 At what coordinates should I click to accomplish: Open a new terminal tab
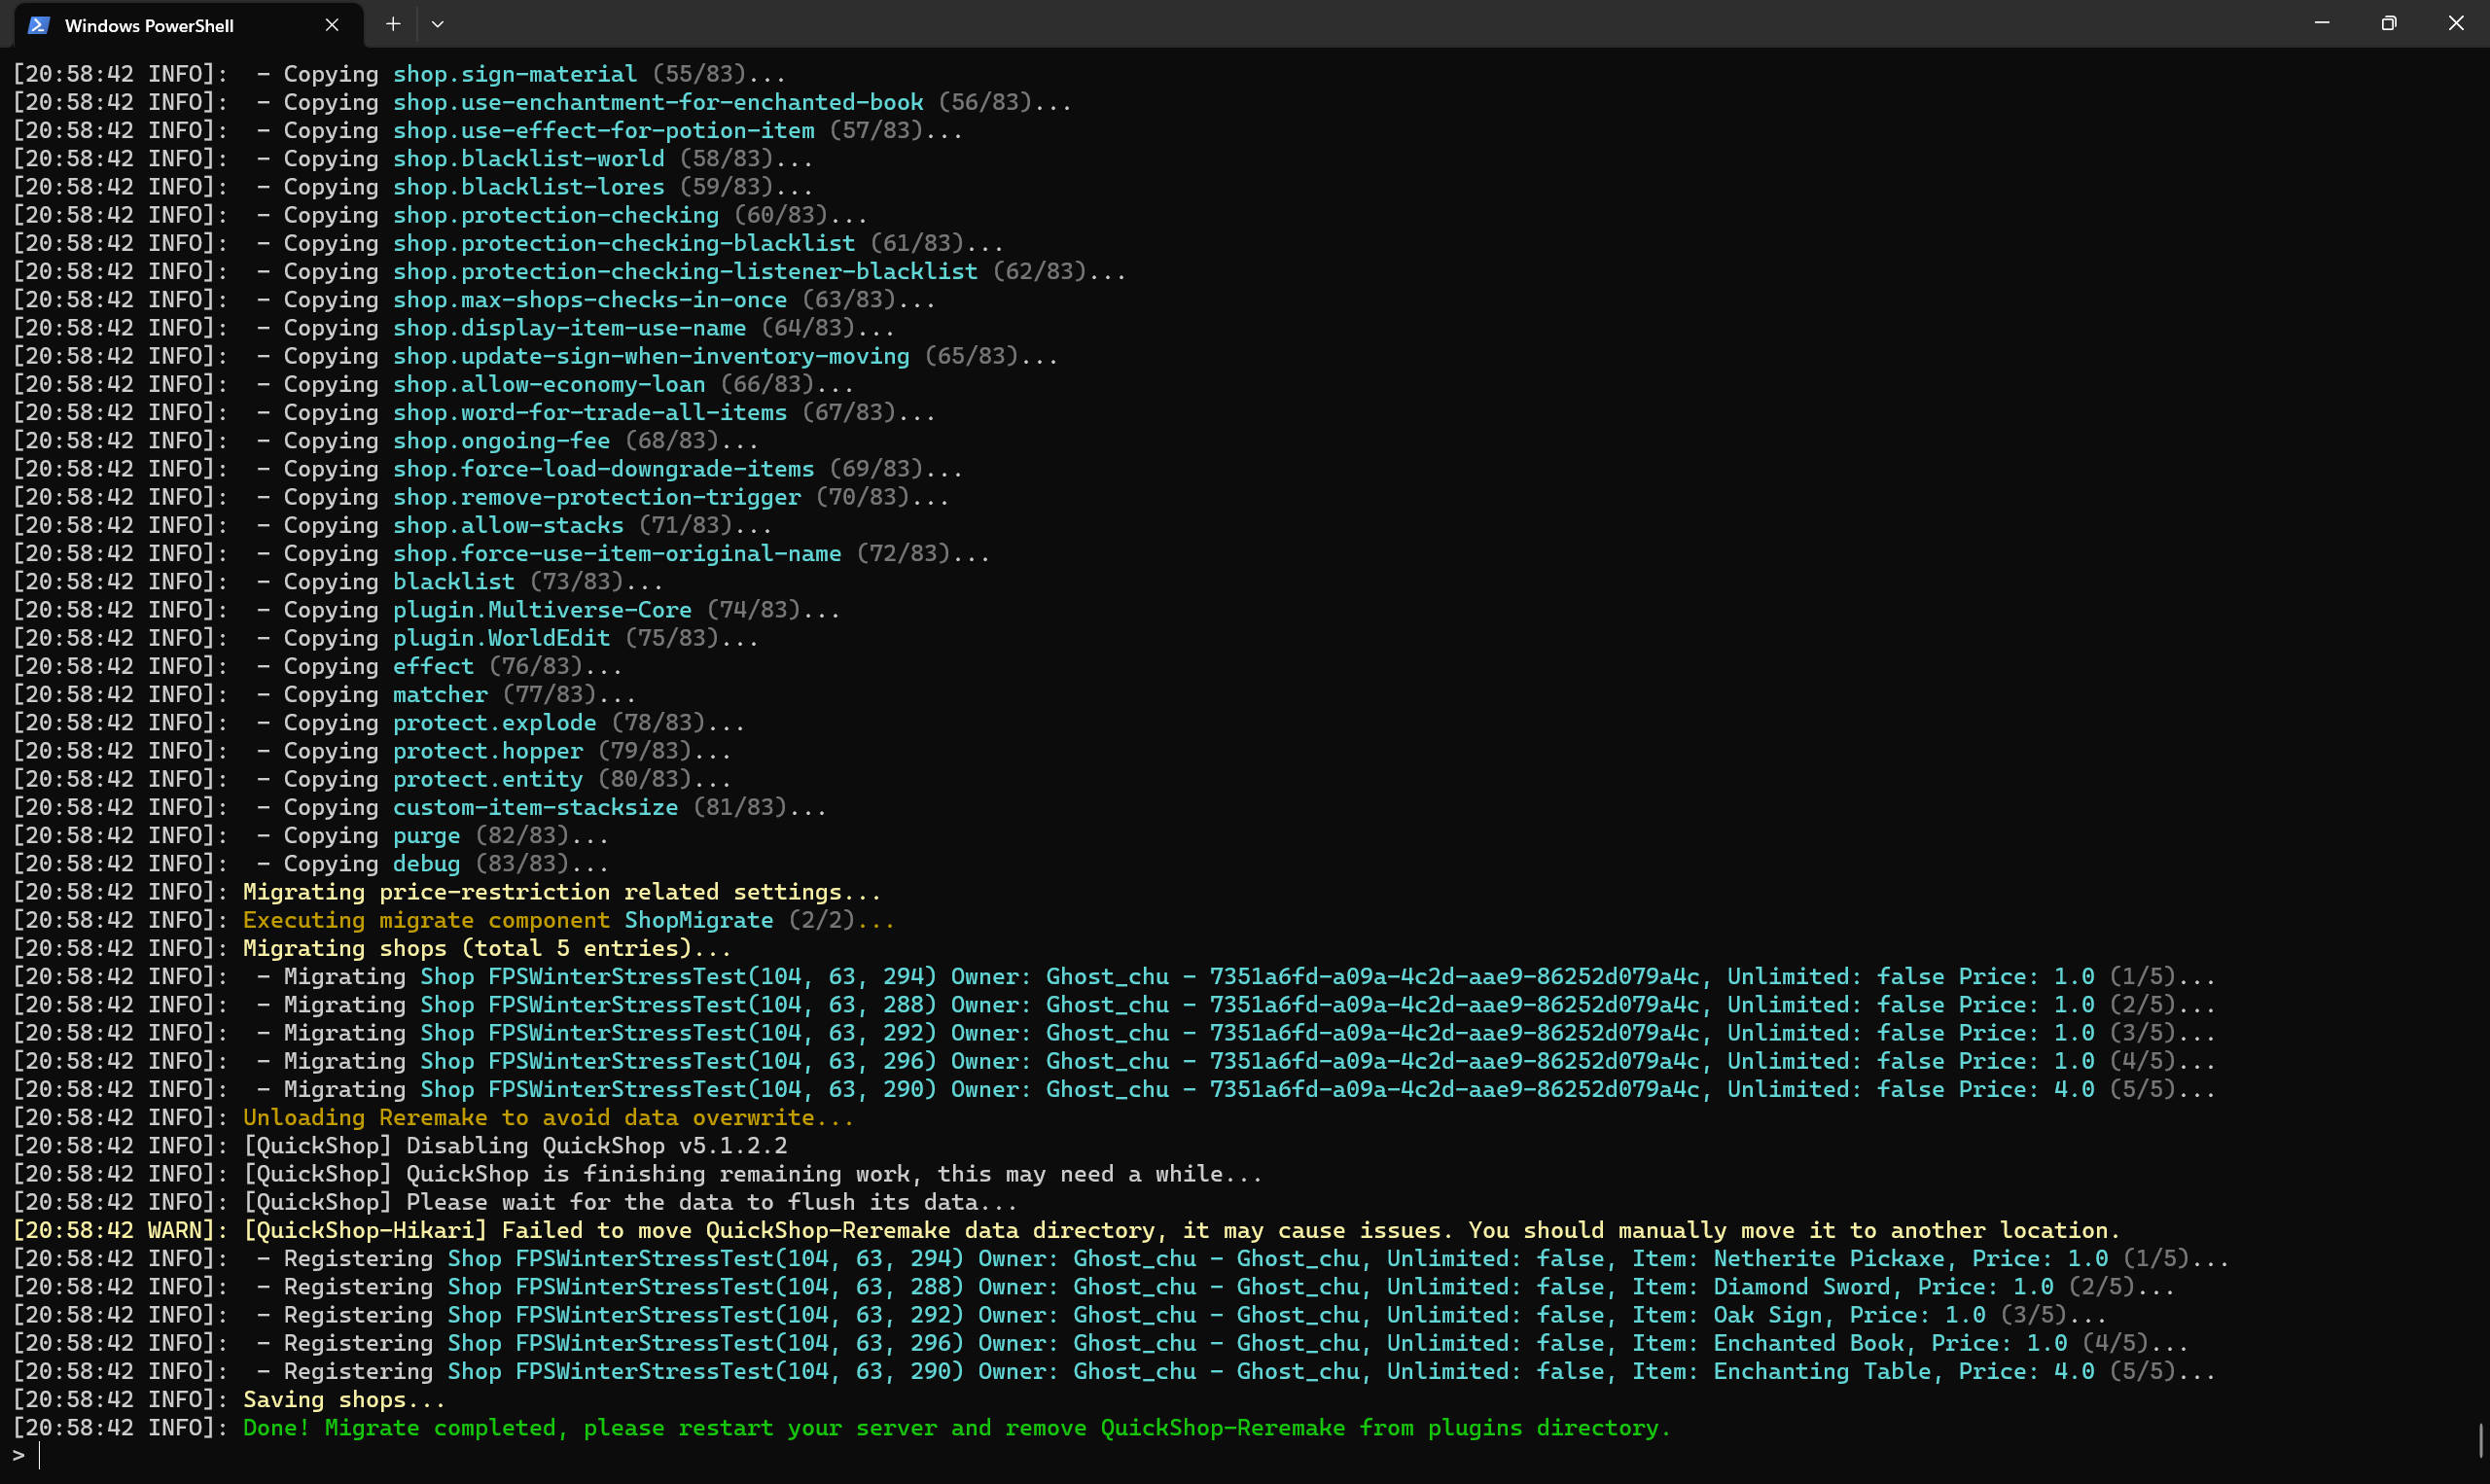coord(393,24)
